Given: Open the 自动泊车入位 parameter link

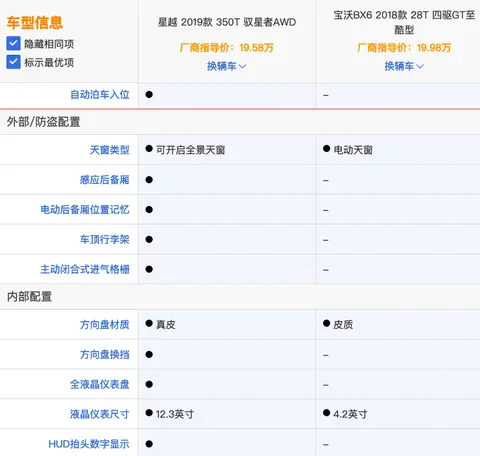Looking at the screenshot, I should pos(100,95).
